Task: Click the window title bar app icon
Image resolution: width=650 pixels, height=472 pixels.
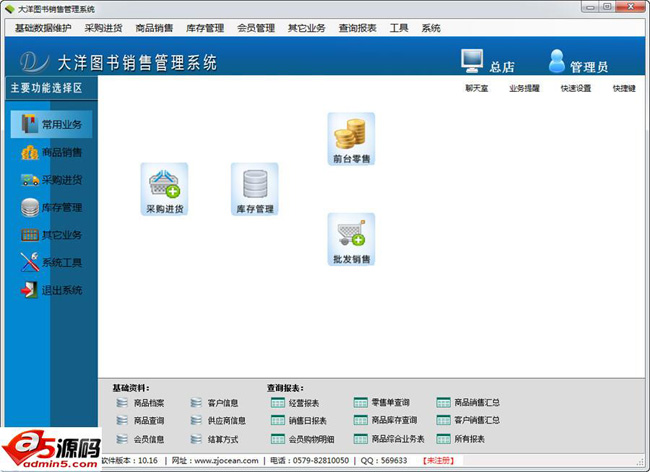Action: coord(10,9)
